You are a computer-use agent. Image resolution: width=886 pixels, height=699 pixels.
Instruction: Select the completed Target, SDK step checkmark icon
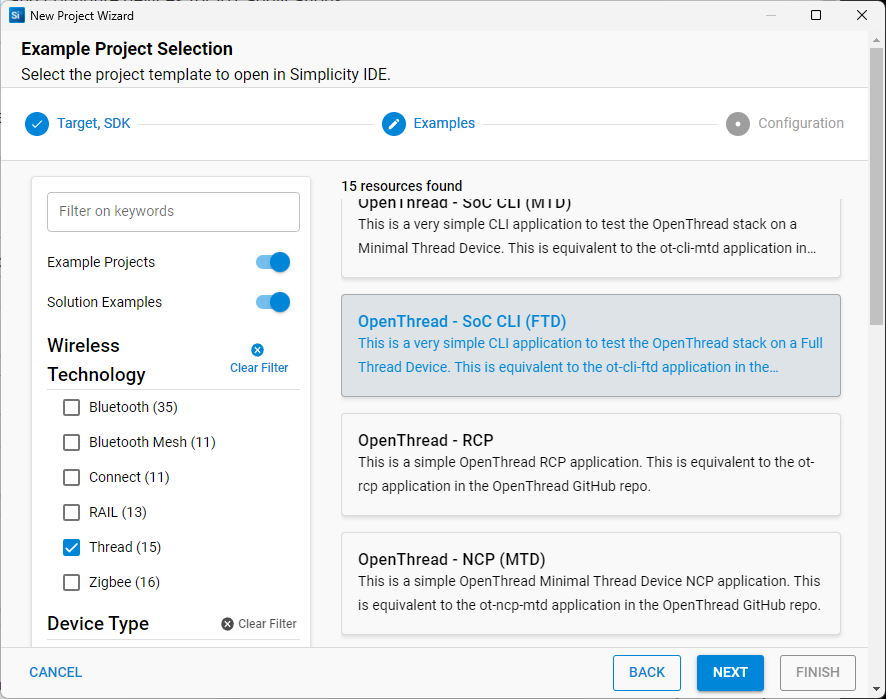(x=37, y=123)
